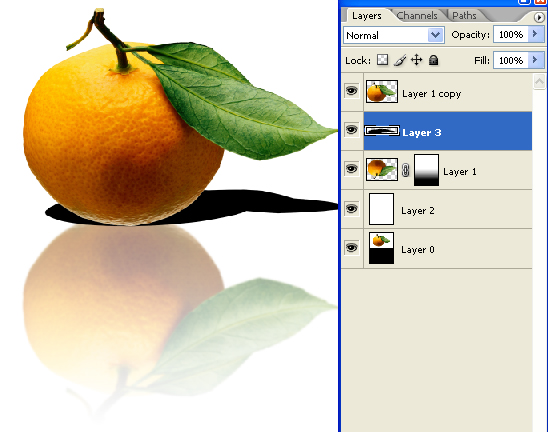Image resolution: width=548 pixels, height=432 pixels.
Task: Toggle visibility of Layer 3
Action: (x=352, y=130)
